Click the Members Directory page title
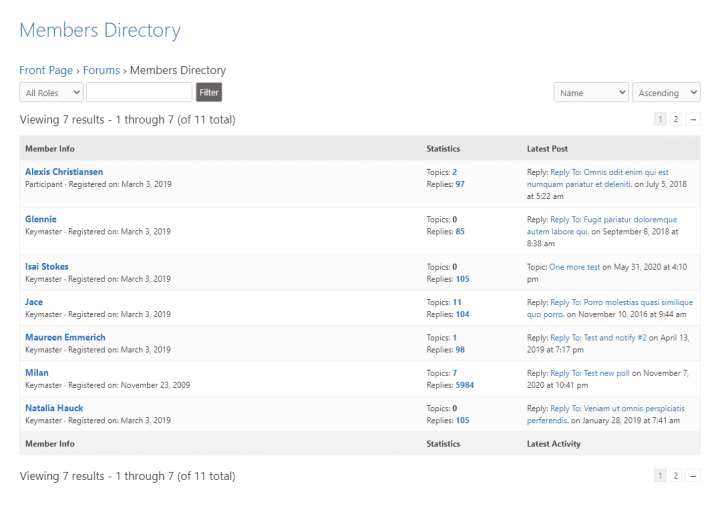Viewport: 720px width, 506px height. [x=100, y=30]
